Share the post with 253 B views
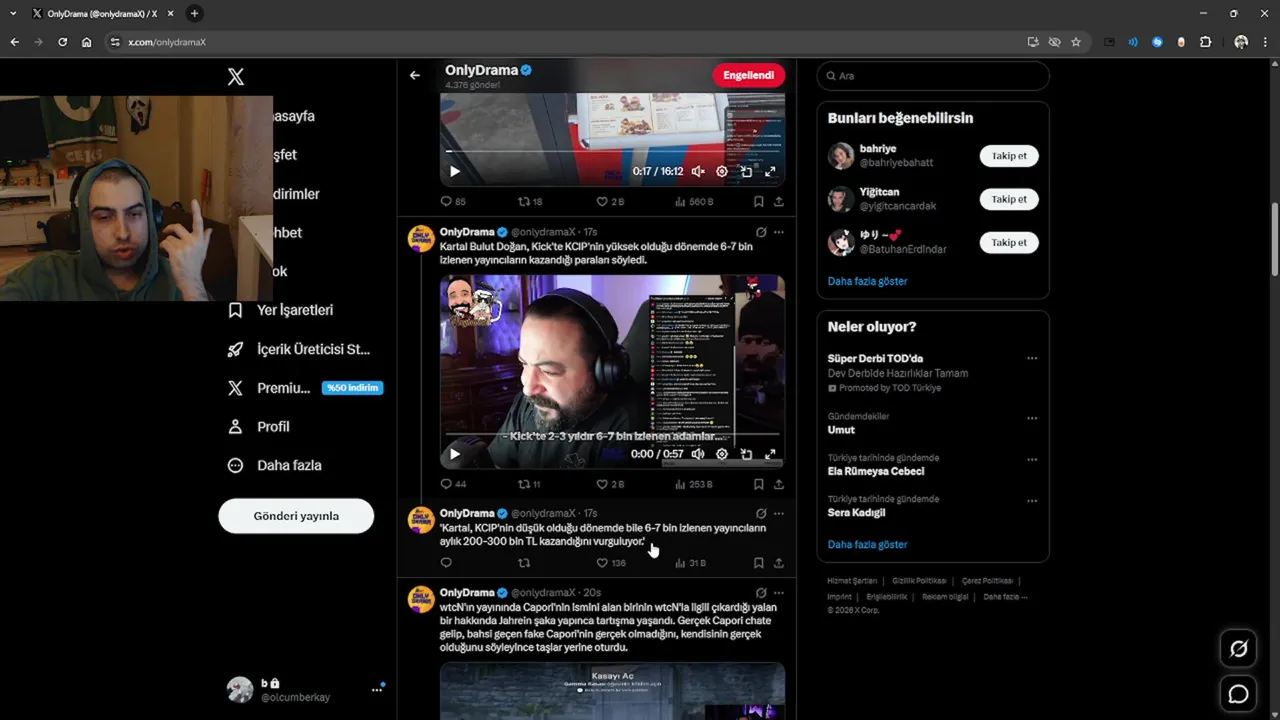The height and width of the screenshot is (720, 1280). coord(779,484)
